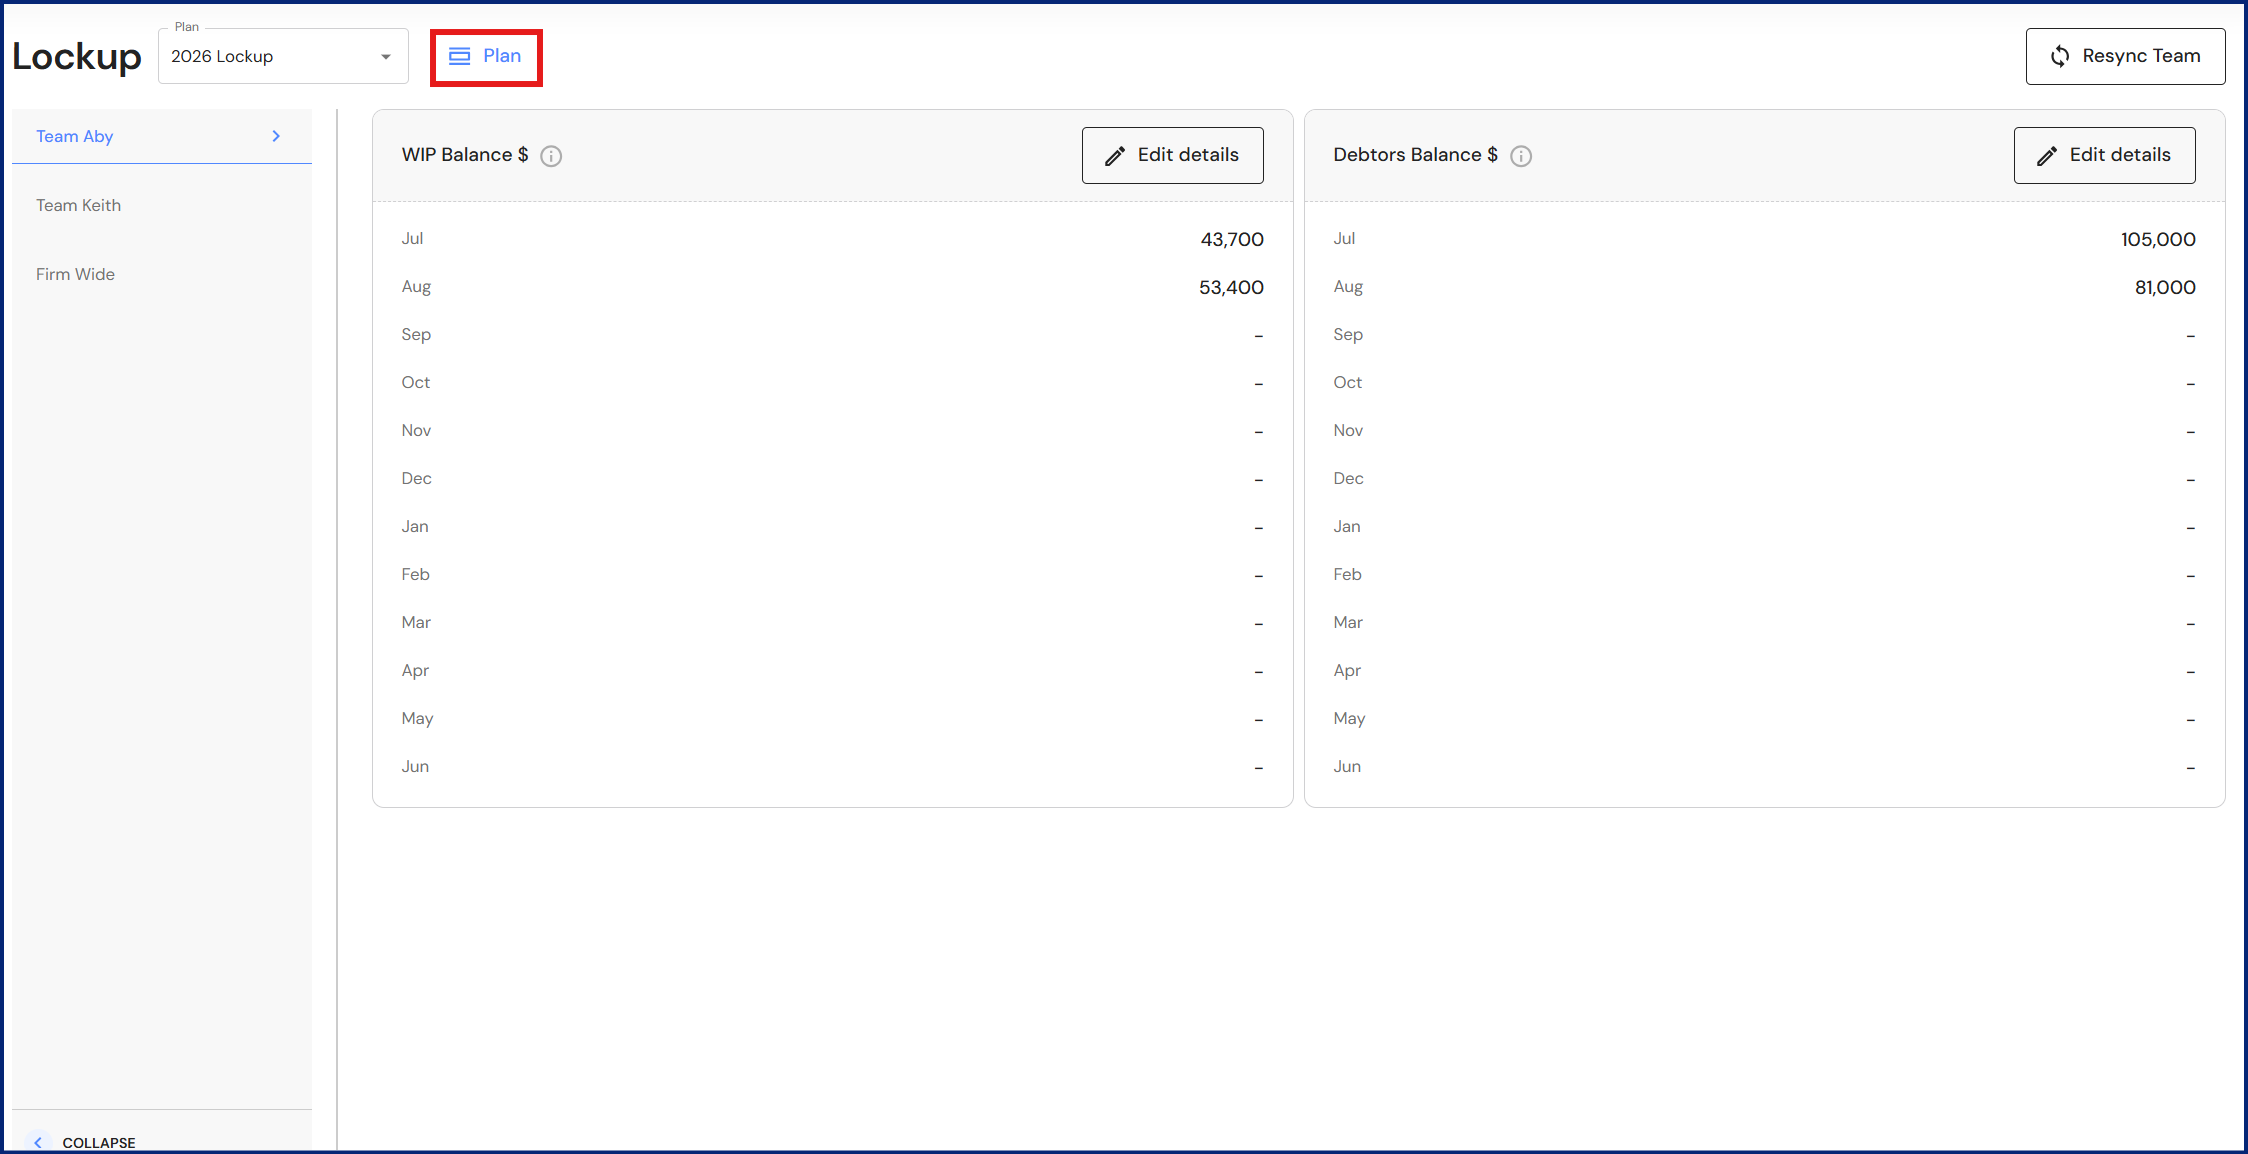Image resolution: width=2248 pixels, height=1154 pixels.
Task: Click the Resync Team sync icon
Action: 2060,56
